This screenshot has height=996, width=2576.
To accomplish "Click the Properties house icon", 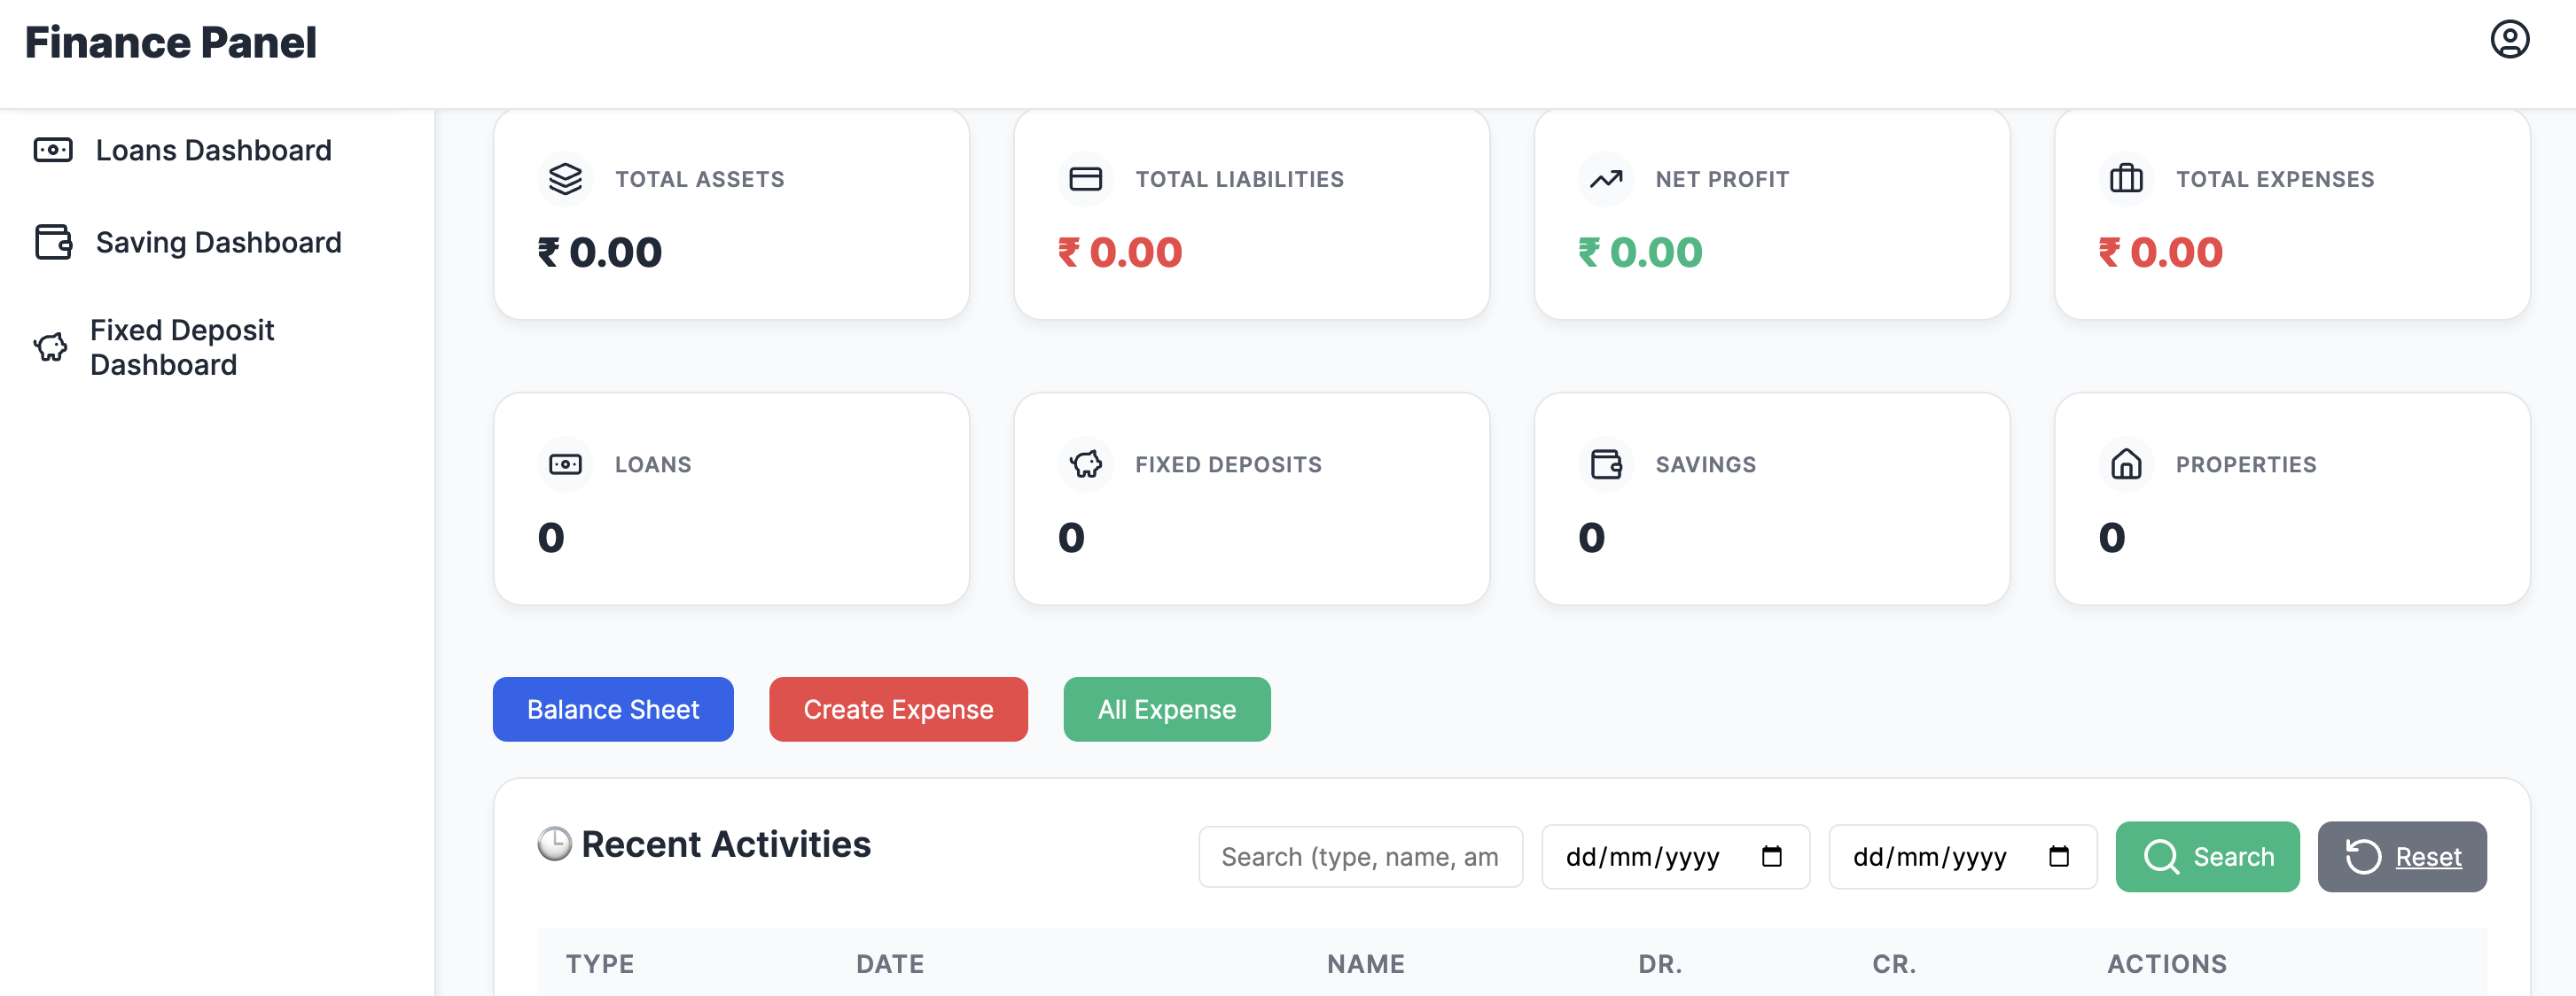I will tap(2126, 464).
